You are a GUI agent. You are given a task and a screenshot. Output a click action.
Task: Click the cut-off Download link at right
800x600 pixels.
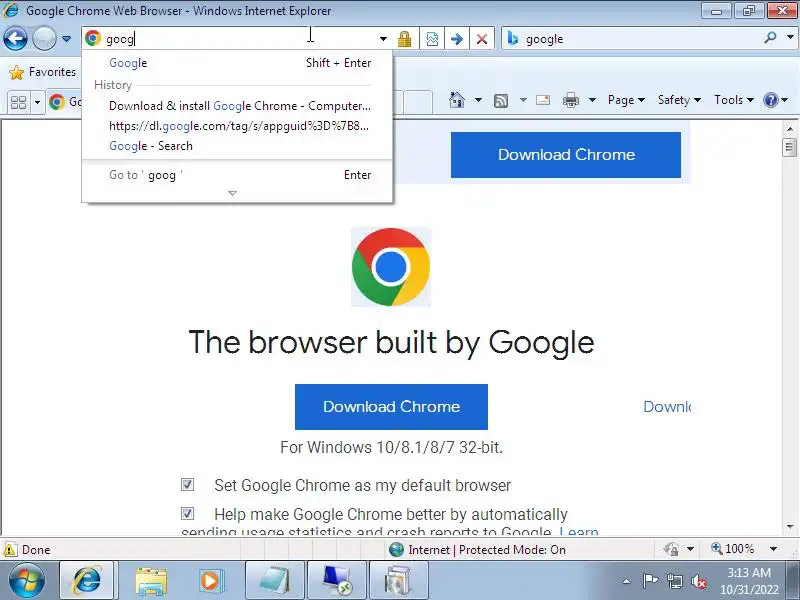coord(667,407)
